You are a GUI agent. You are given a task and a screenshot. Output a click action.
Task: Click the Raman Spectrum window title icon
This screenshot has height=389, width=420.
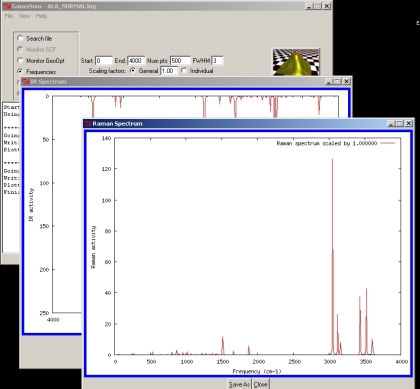pyautogui.click(x=88, y=124)
